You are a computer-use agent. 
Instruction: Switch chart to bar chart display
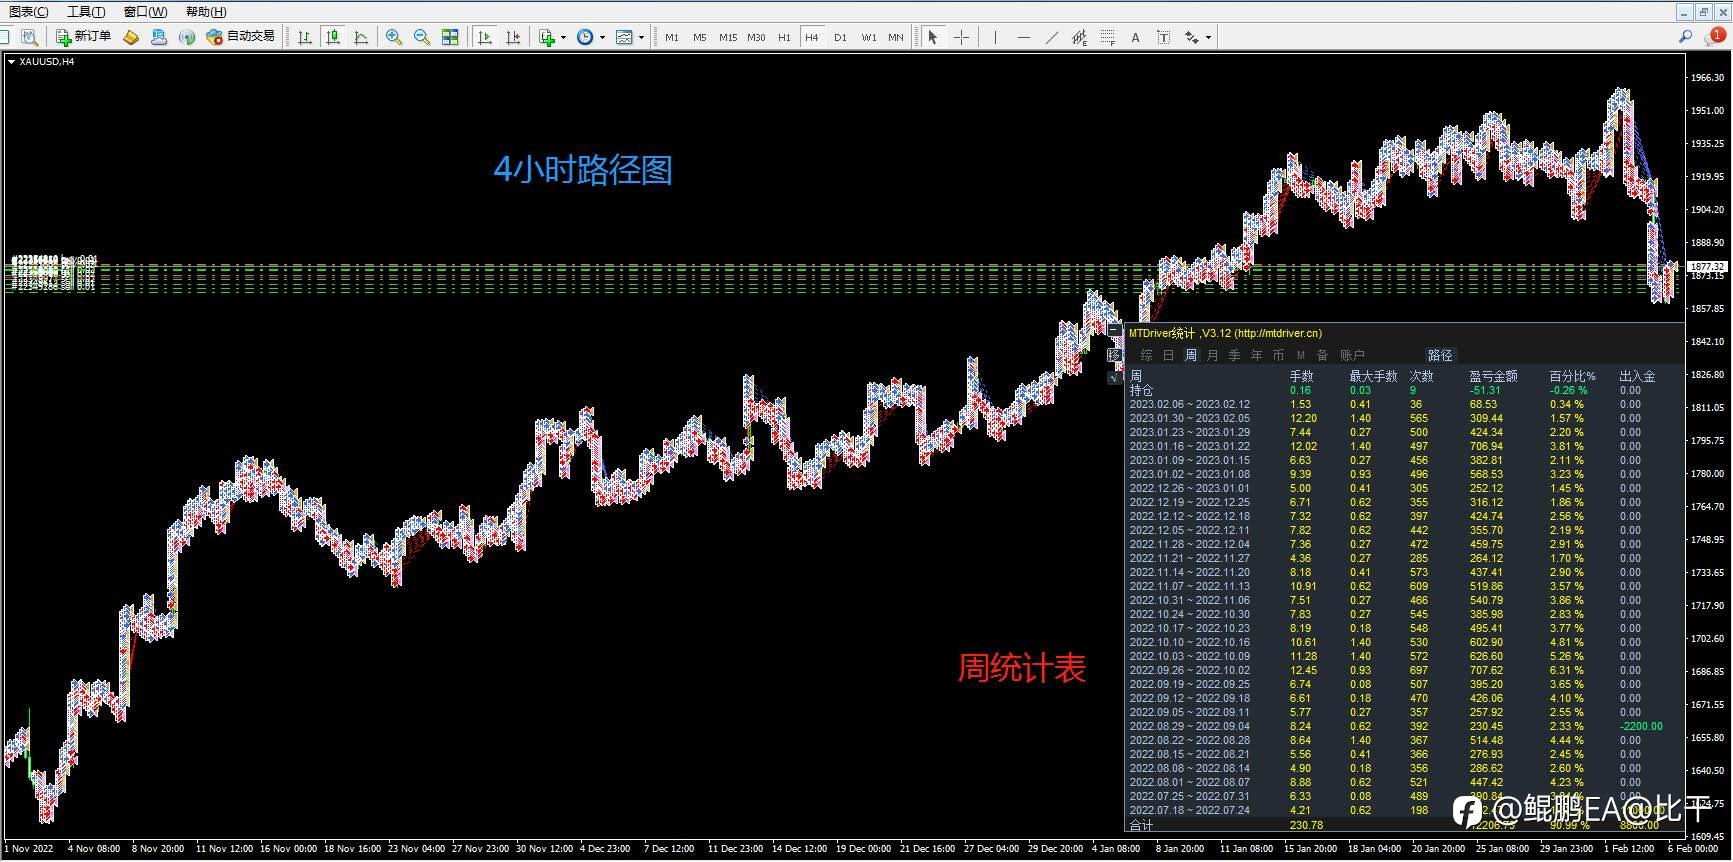tap(305, 37)
